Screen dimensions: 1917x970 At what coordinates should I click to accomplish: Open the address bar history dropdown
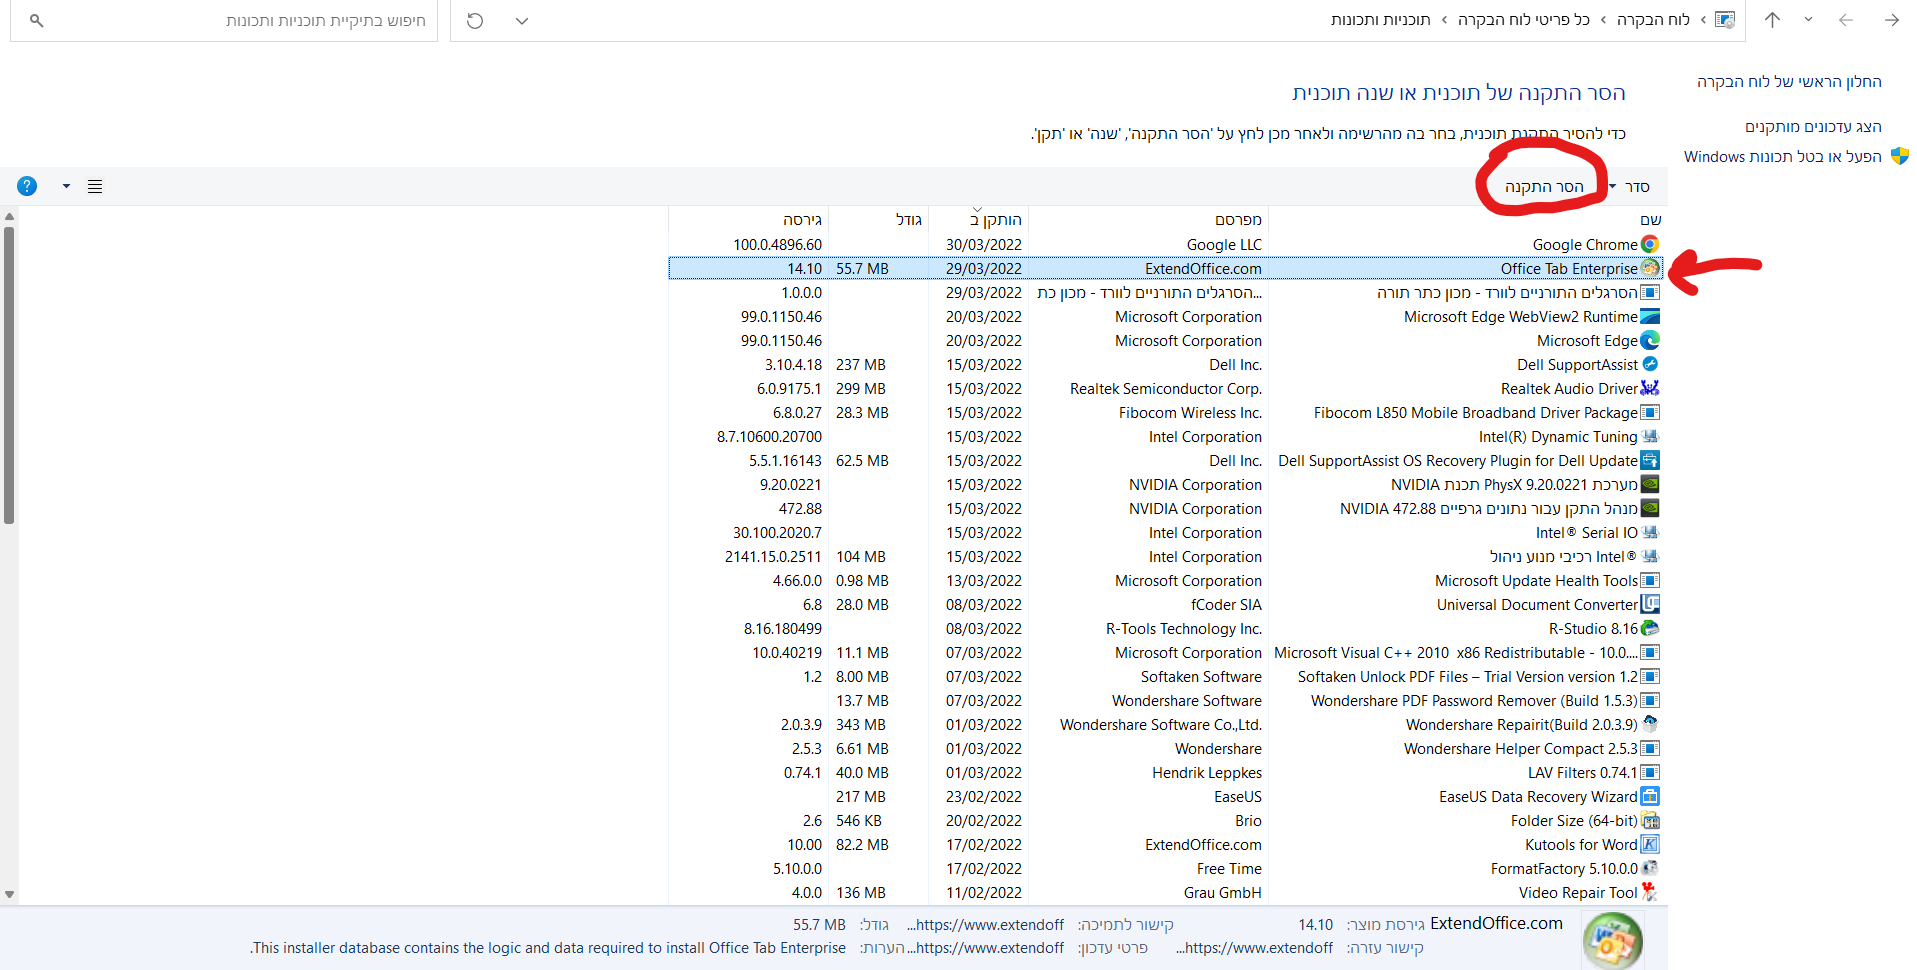tap(521, 20)
